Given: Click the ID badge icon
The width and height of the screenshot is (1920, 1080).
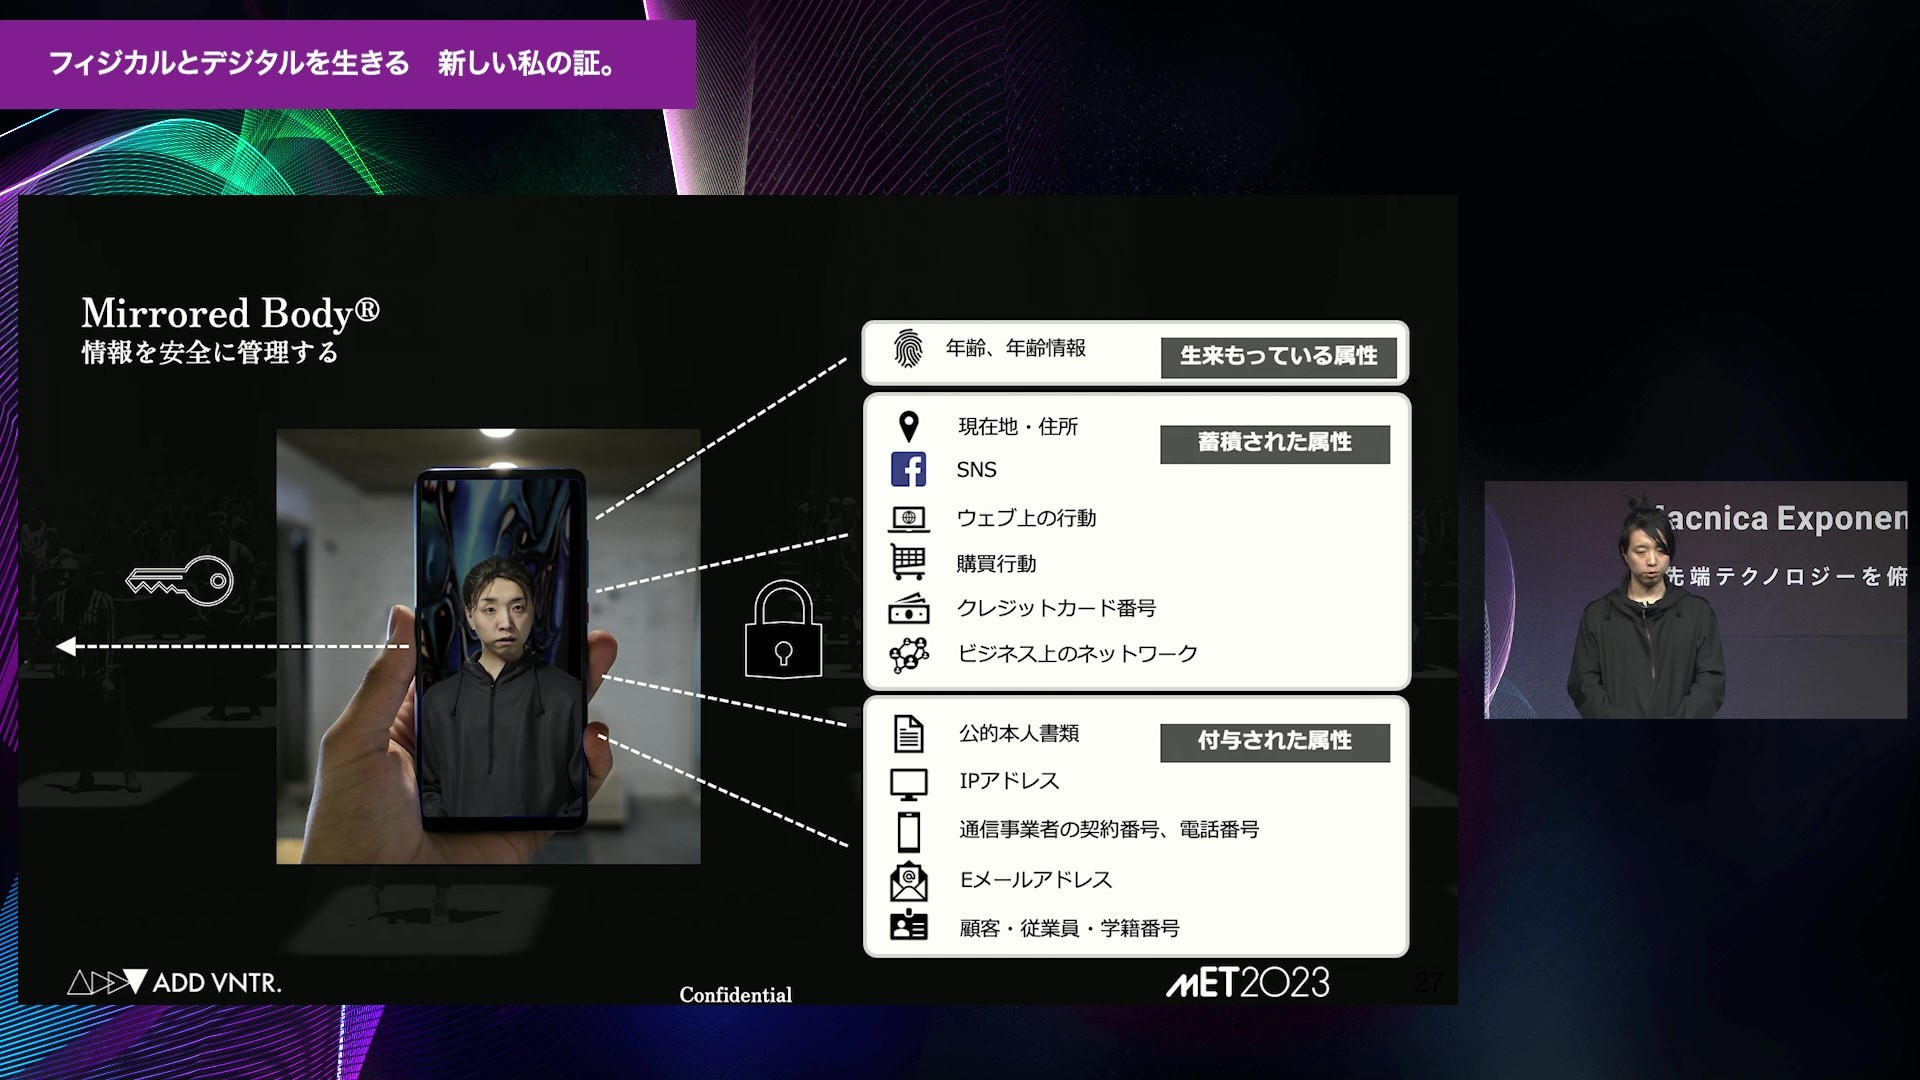Looking at the screenshot, I should coord(908,926).
